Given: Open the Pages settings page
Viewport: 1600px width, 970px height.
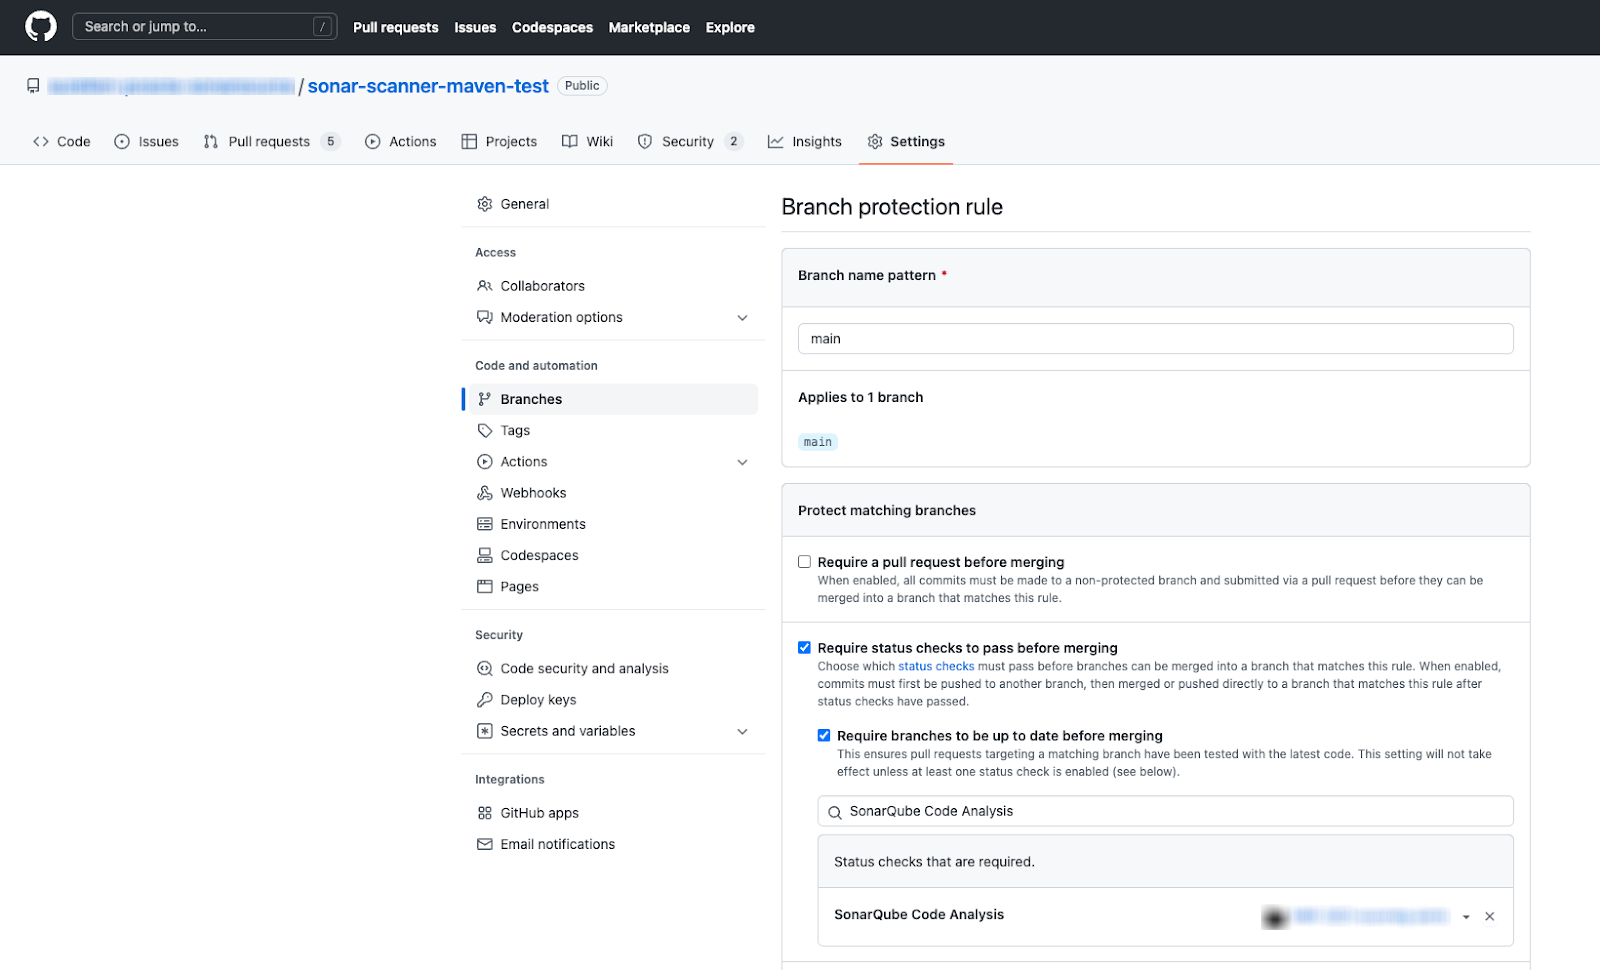Looking at the screenshot, I should [519, 586].
